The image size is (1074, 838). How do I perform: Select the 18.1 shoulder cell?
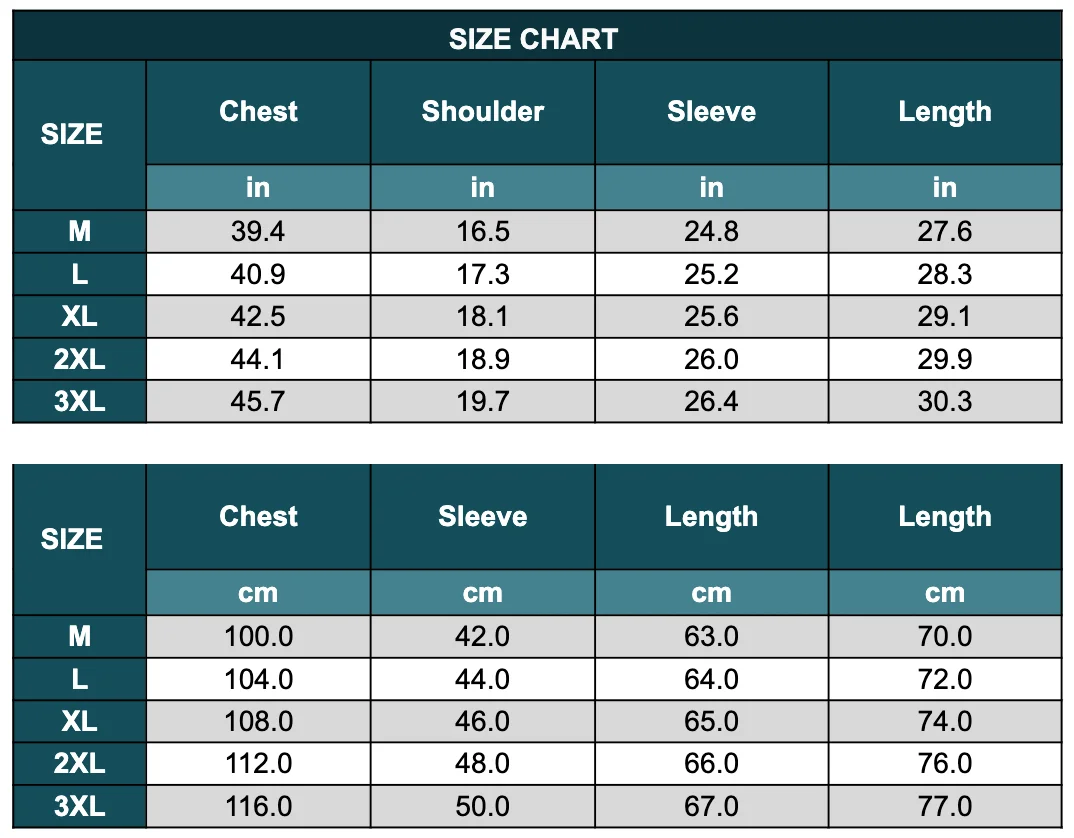tap(482, 317)
